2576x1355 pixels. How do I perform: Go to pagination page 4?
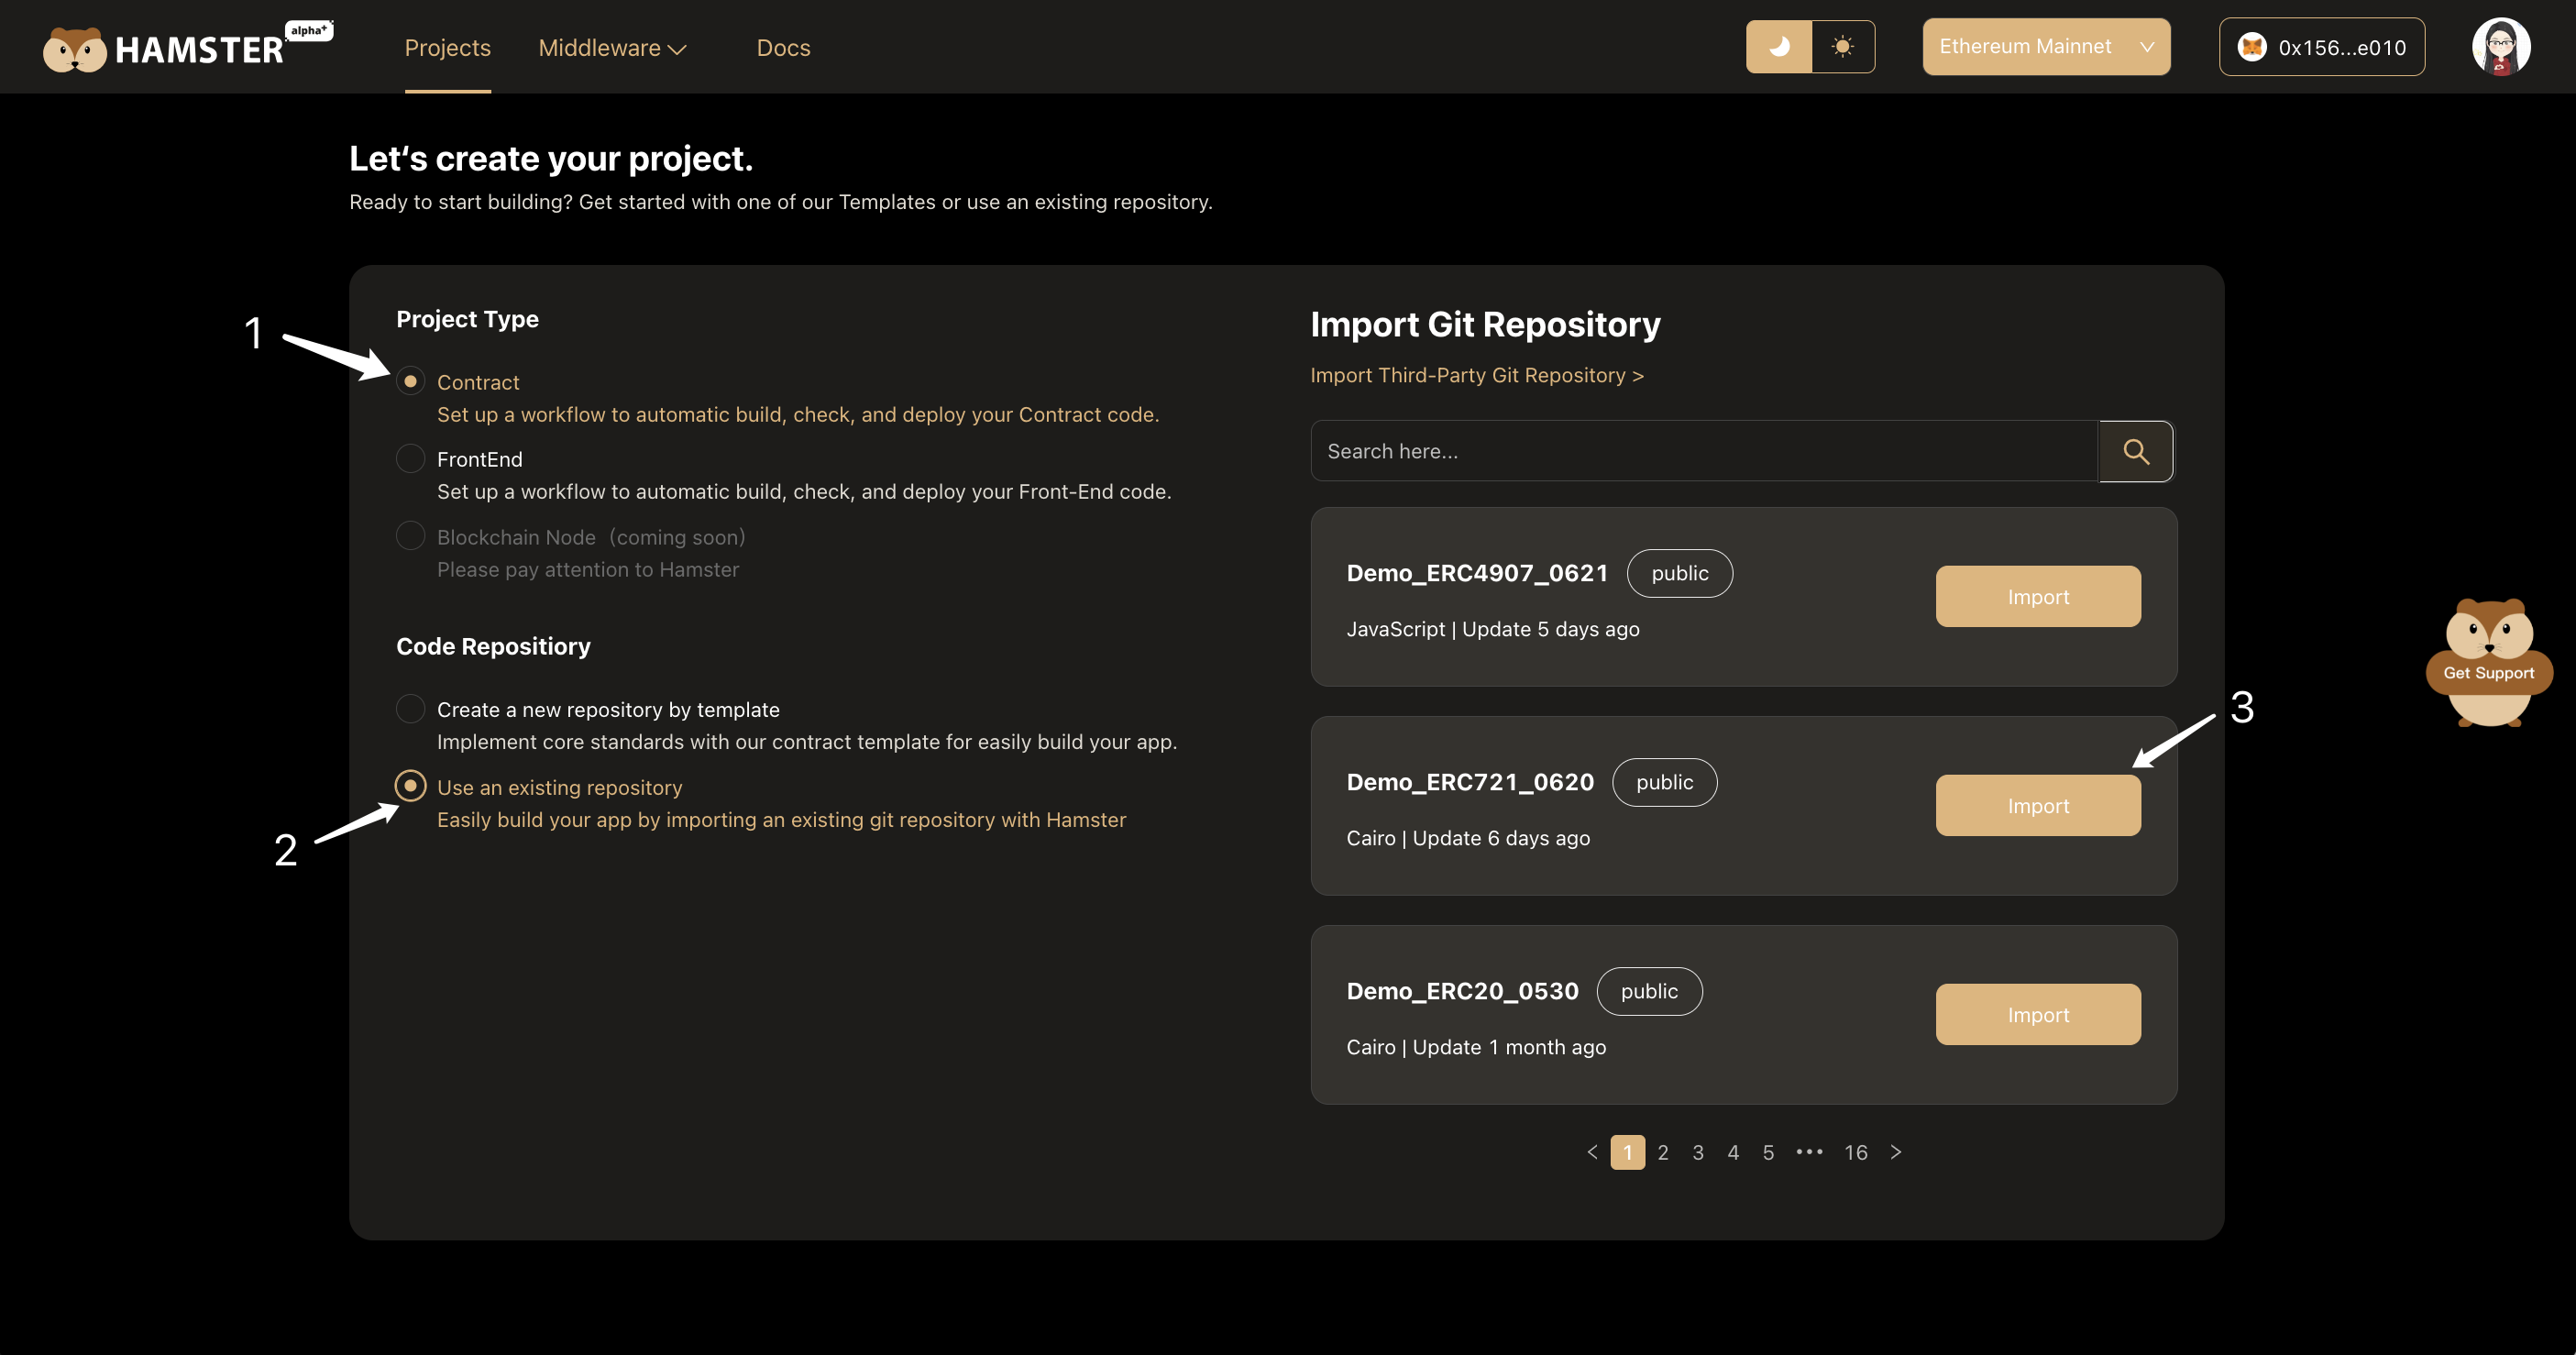coord(1733,1152)
